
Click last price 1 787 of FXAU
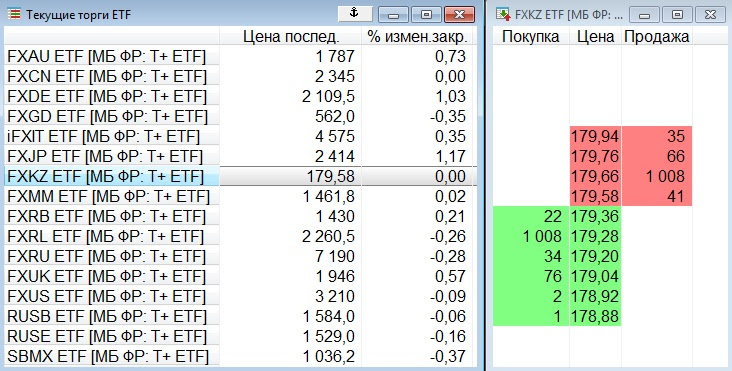pyautogui.click(x=335, y=56)
